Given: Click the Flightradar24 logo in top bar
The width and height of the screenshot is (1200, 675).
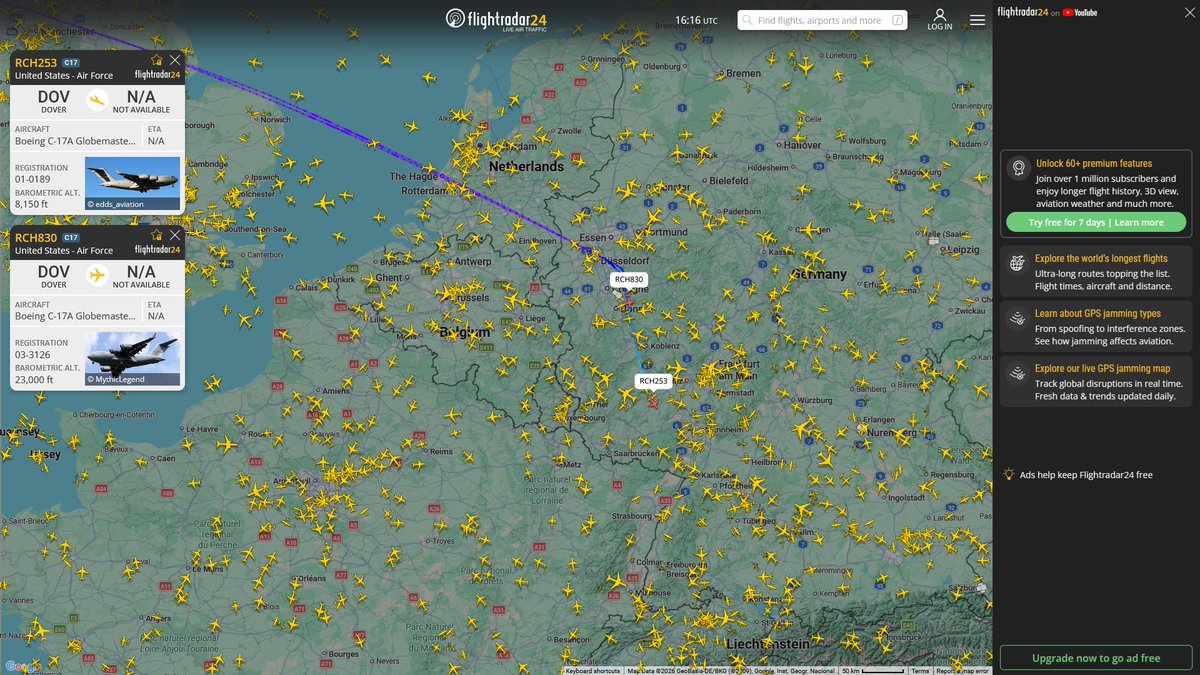Looking at the screenshot, I should coord(495,19).
